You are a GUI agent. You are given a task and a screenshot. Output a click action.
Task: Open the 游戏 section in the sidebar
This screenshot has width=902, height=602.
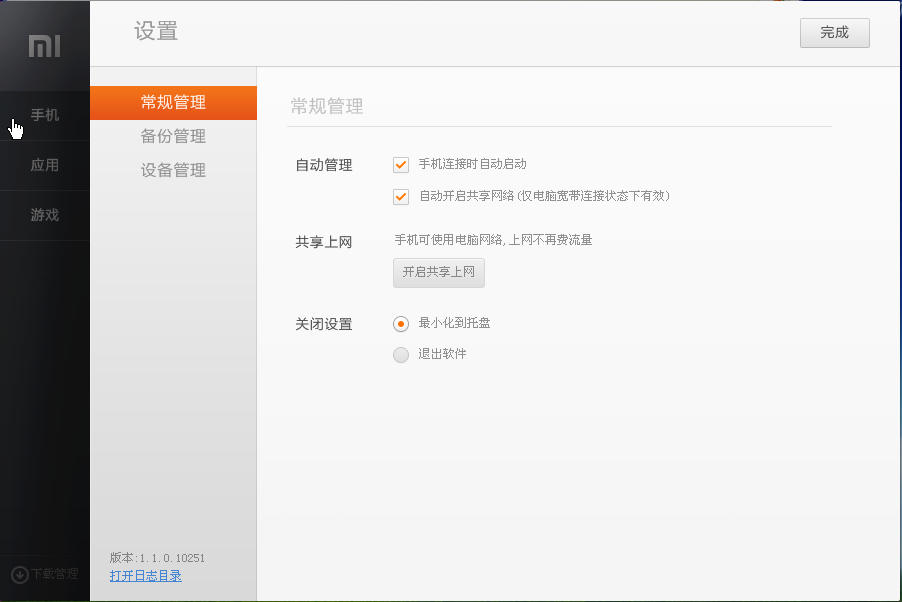pyautogui.click(x=44, y=214)
